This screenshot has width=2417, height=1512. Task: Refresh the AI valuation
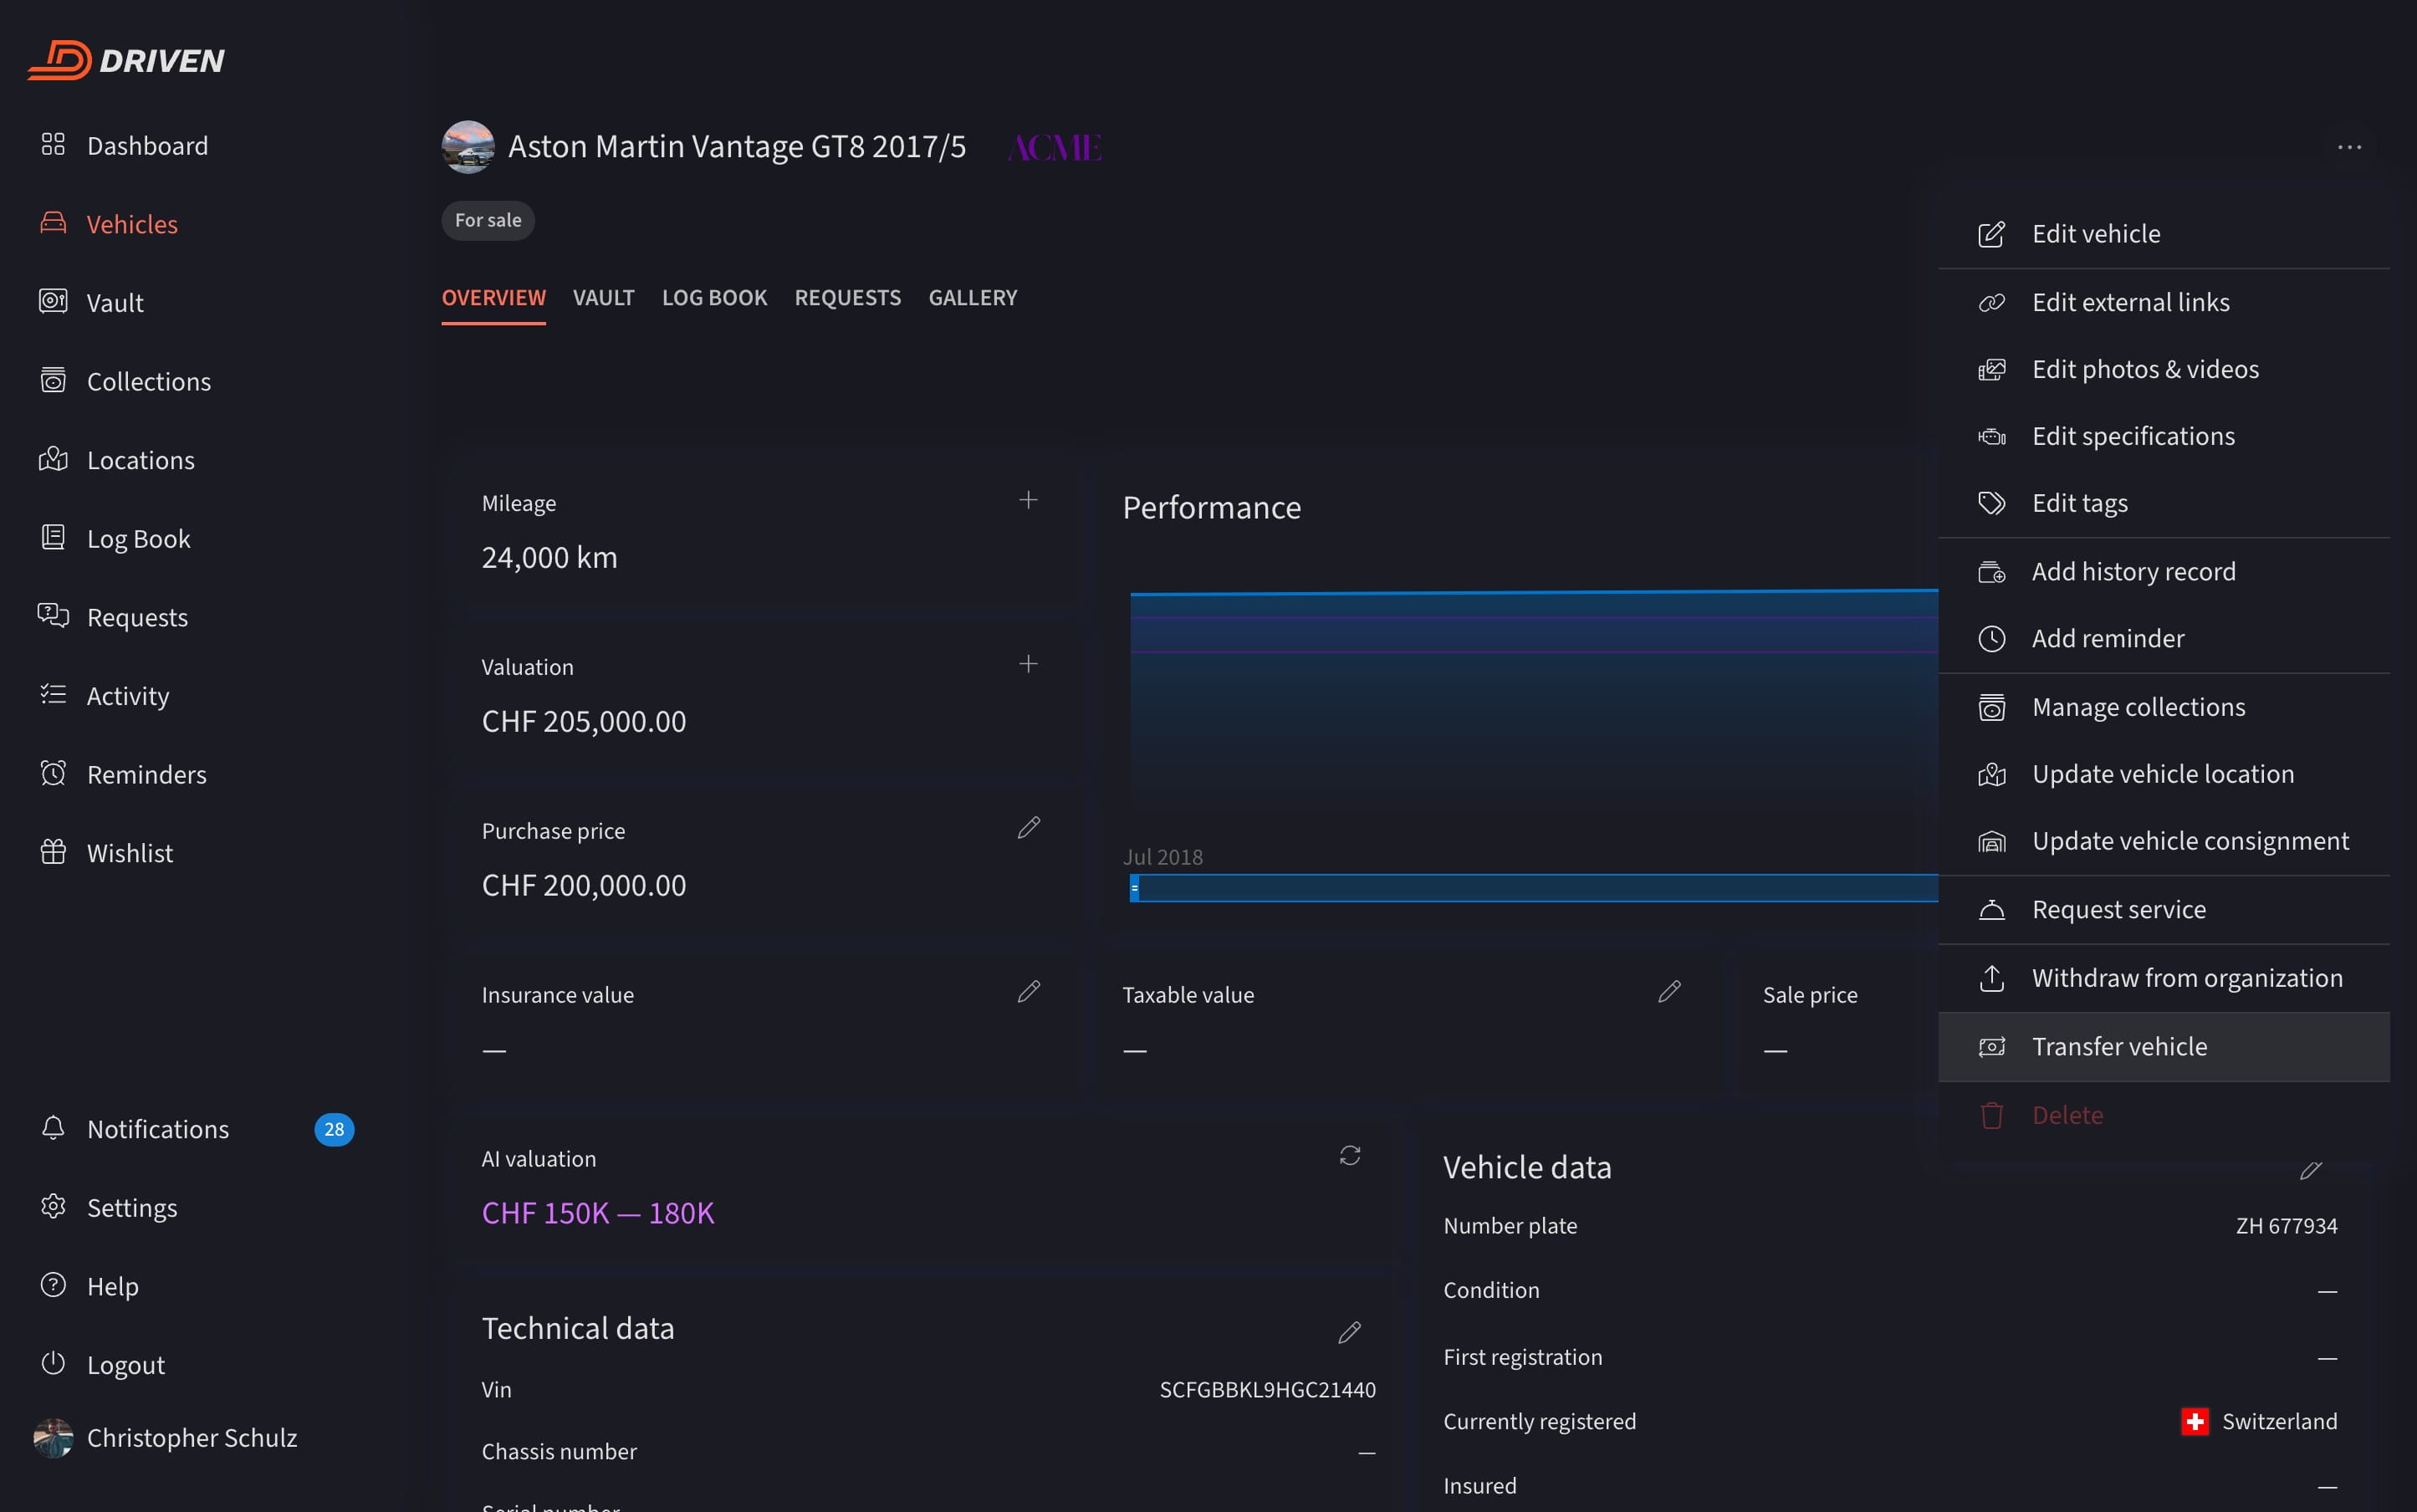pos(1349,1156)
